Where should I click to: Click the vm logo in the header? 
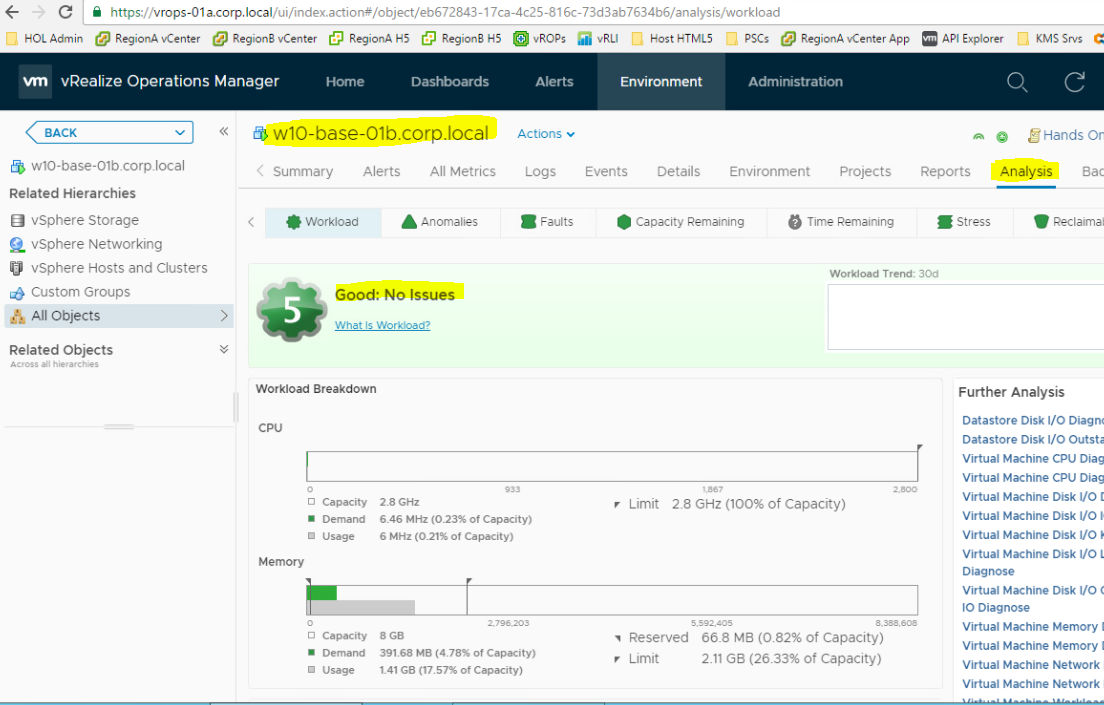(35, 81)
